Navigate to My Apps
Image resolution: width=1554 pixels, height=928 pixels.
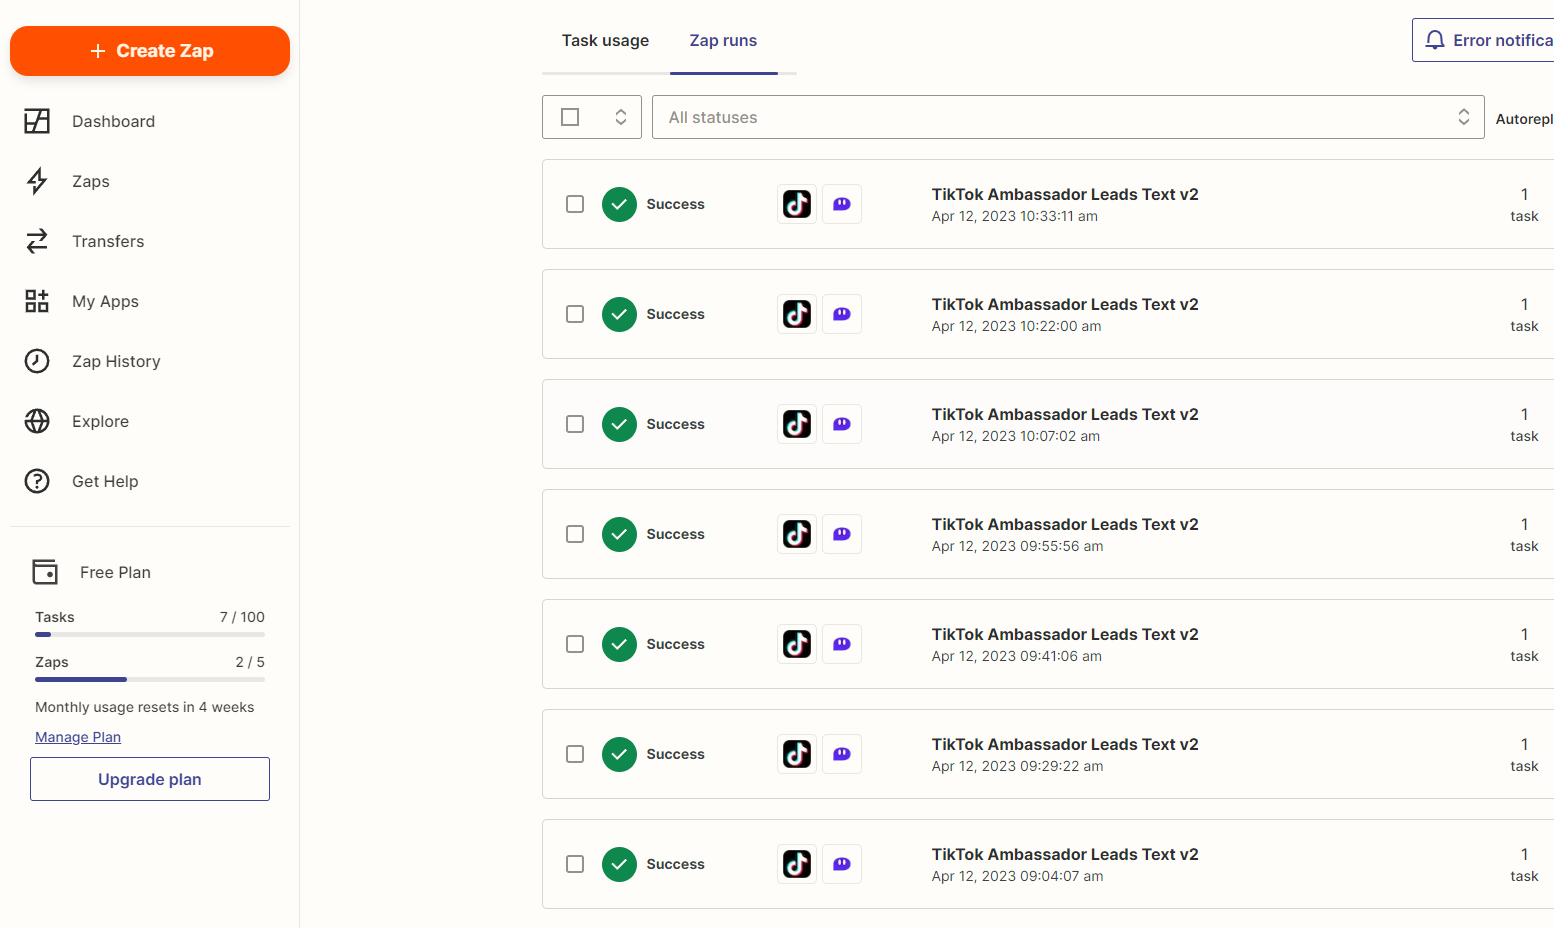click(105, 301)
